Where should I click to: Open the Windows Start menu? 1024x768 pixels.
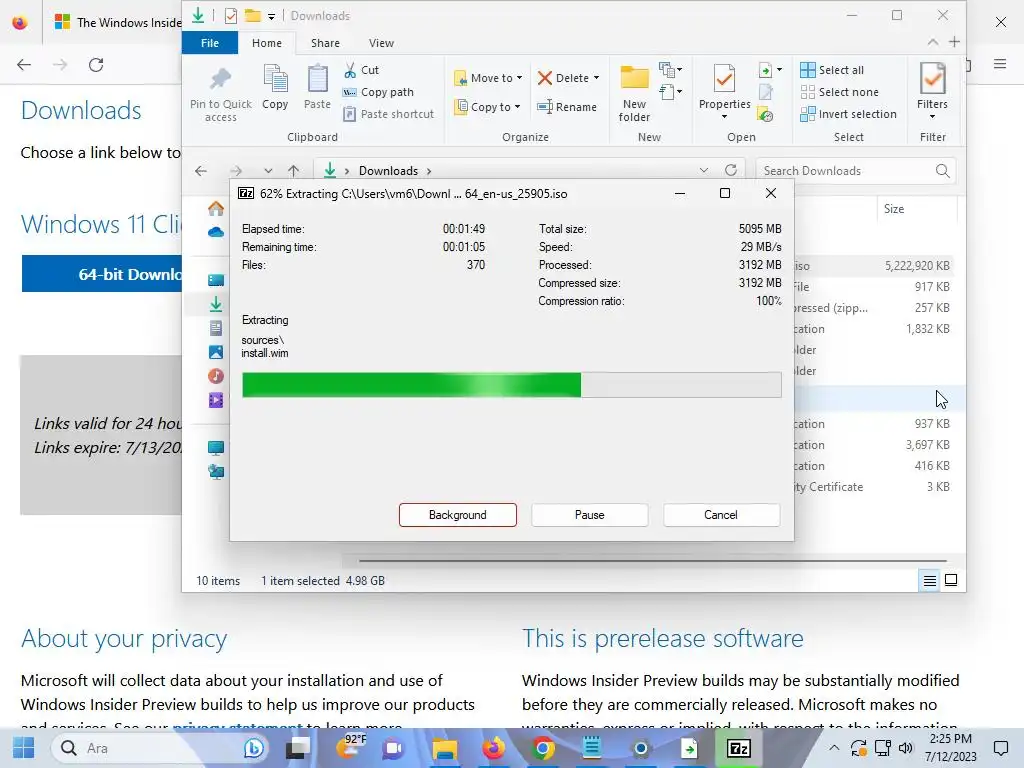point(24,748)
